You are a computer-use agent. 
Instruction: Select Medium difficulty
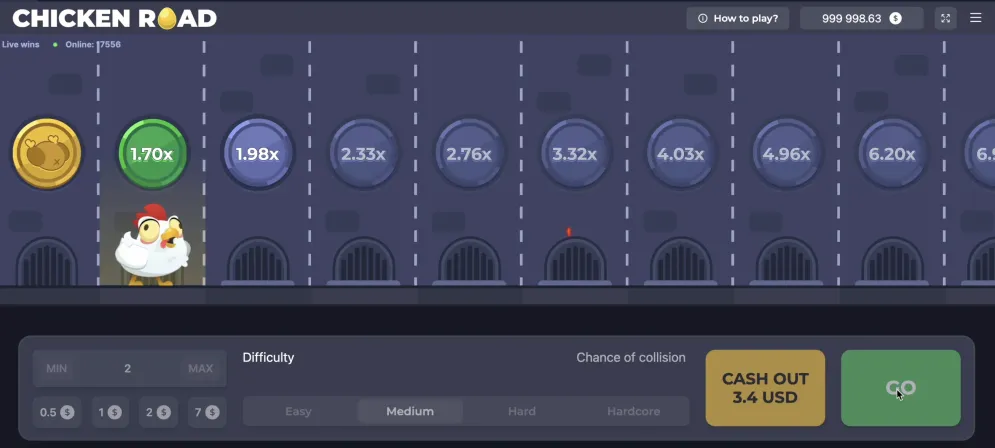[x=410, y=412]
